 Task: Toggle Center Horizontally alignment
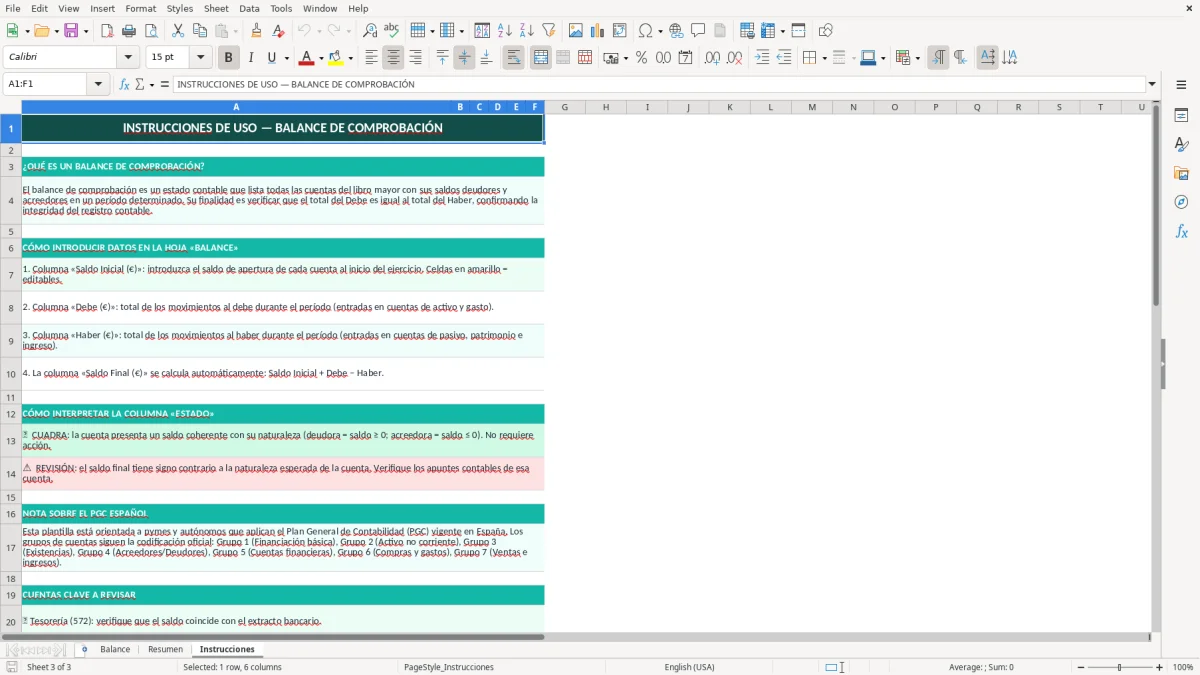coord(393,58)
